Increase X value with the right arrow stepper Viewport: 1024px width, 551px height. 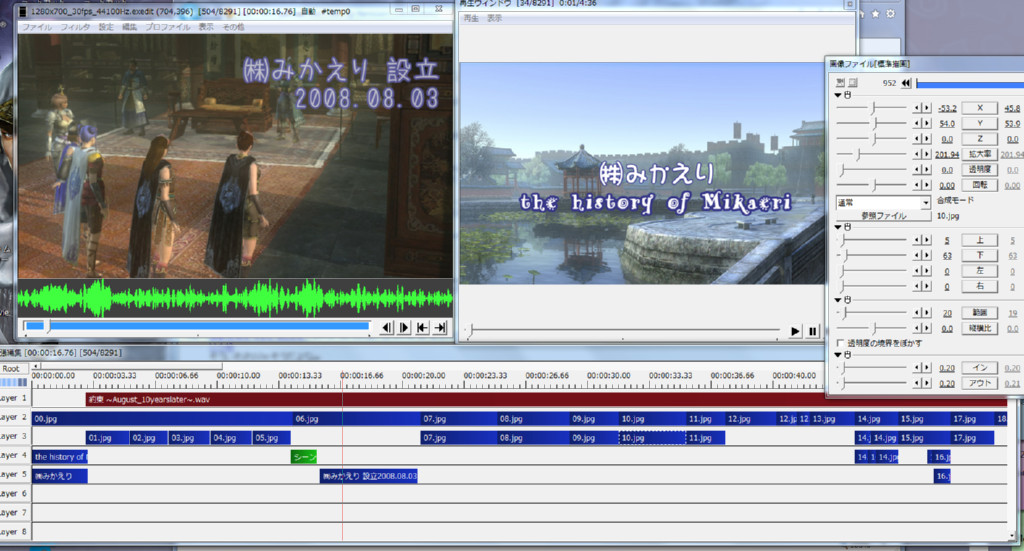click(x=926, y=108)
